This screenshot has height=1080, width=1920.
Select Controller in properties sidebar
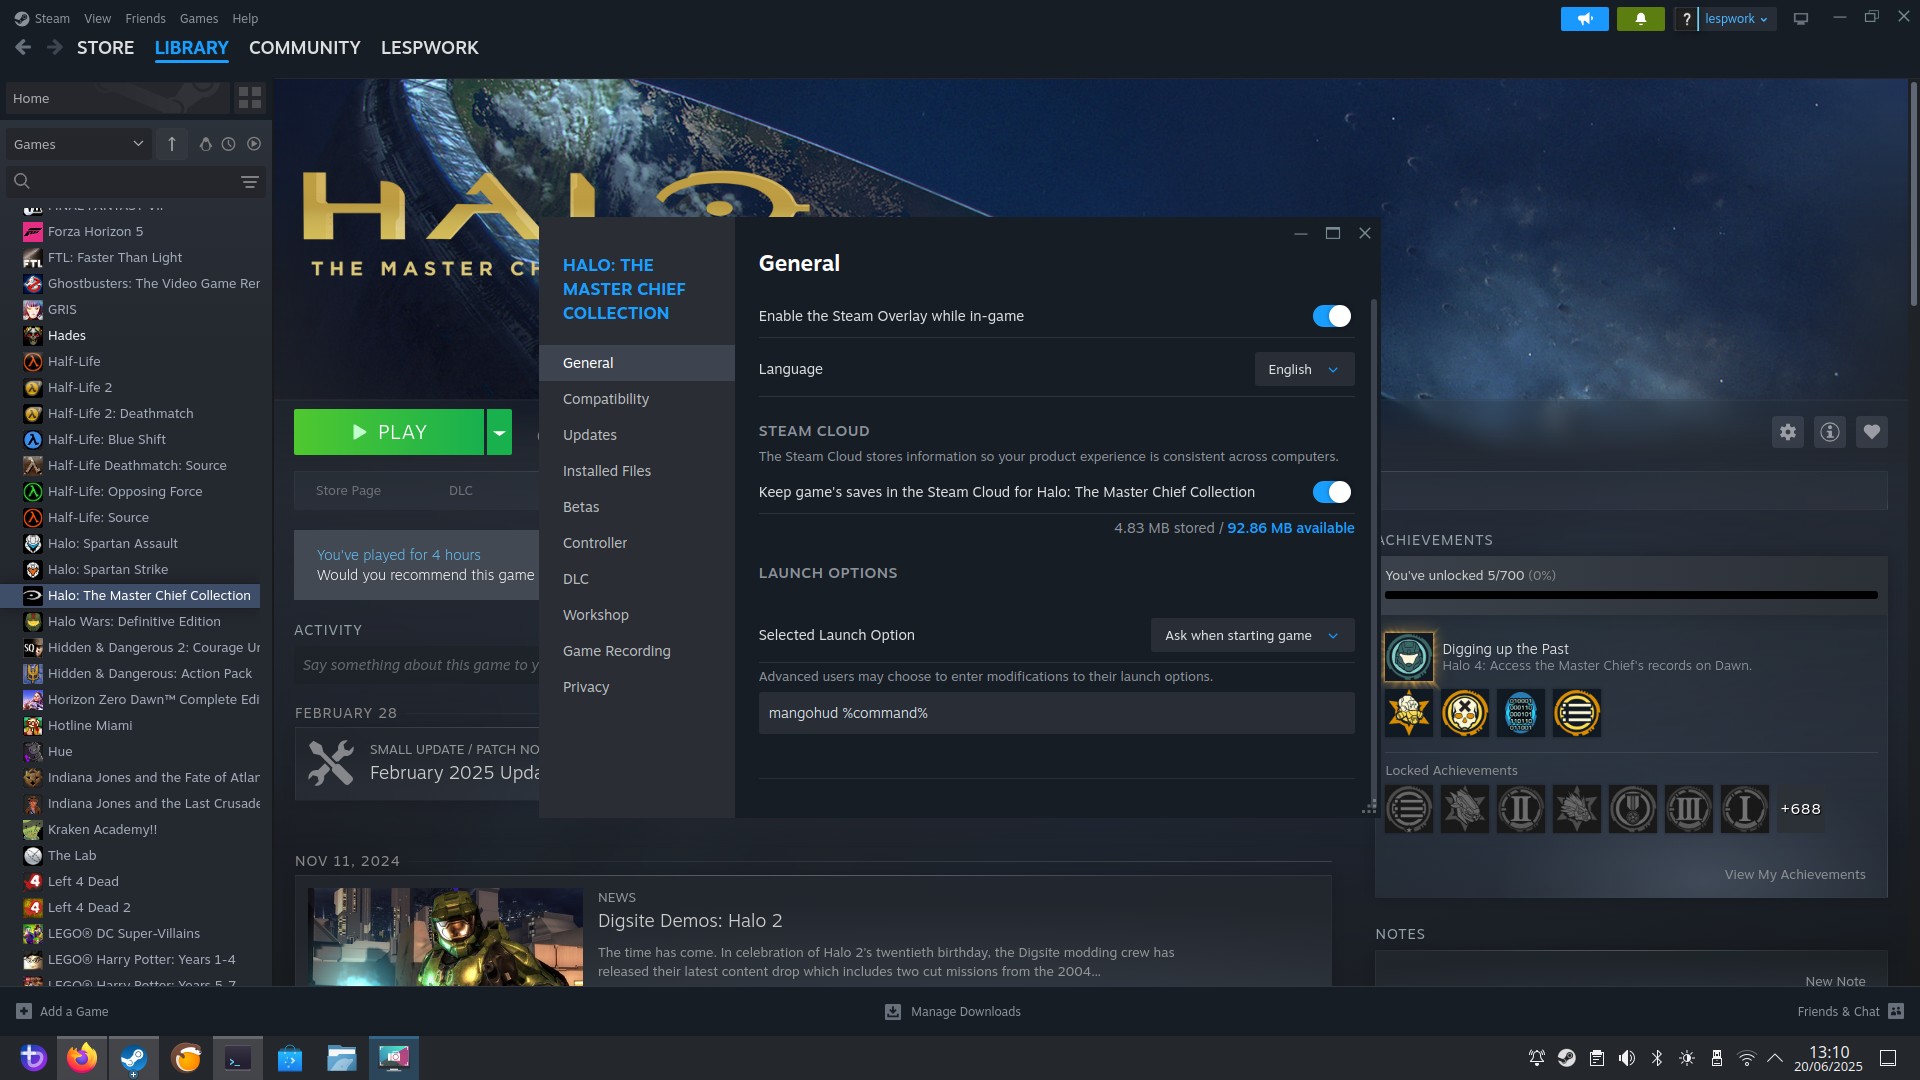tap(637, 543)
